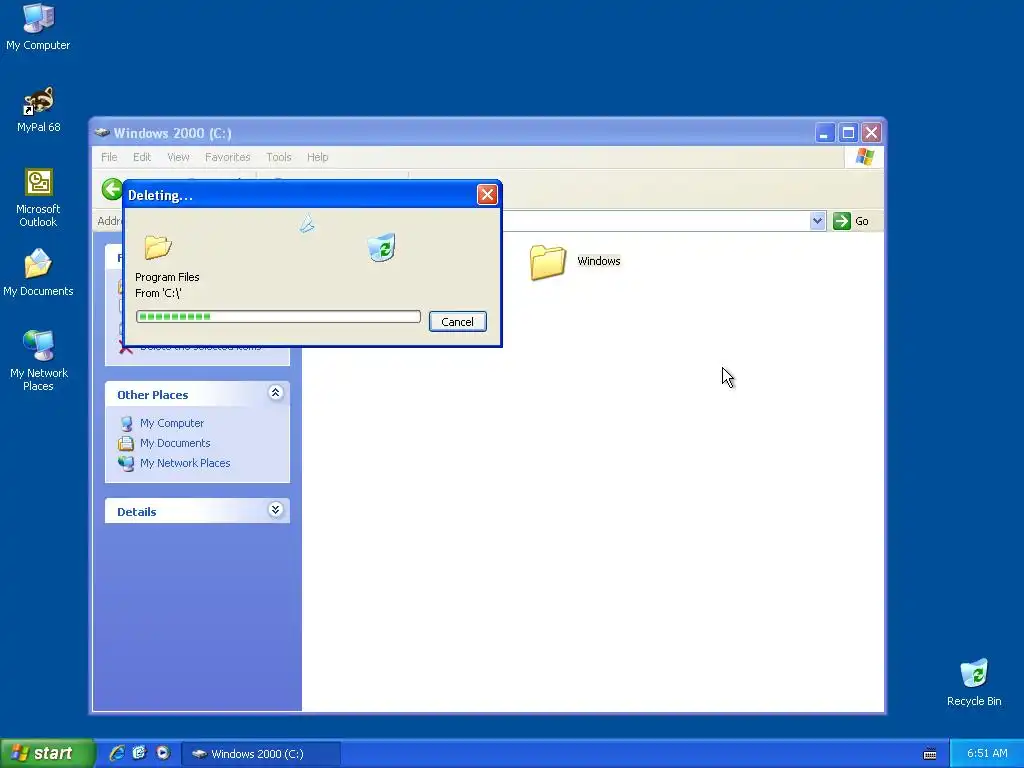Select the Windows folder in Explorer

click(x=575, y=262)
